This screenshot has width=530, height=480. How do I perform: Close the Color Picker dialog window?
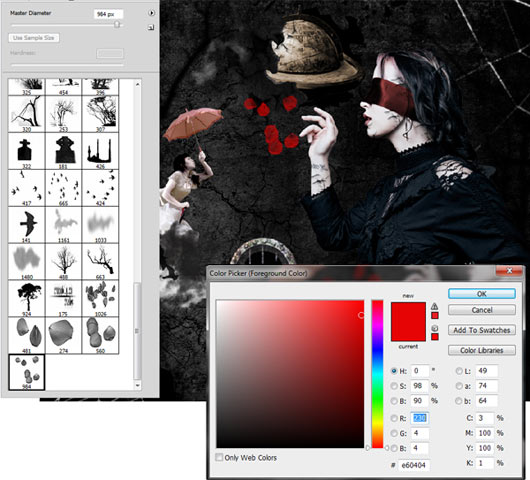[x=510, y=270]
